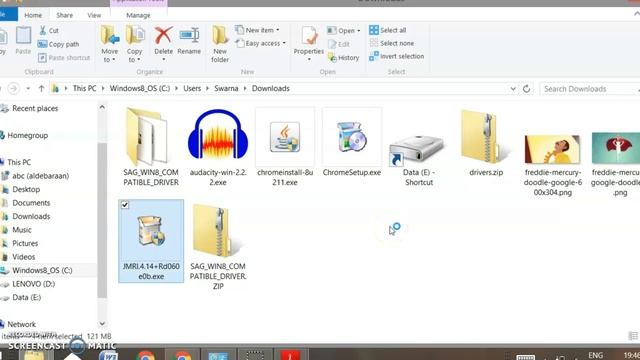
Task: Click Paste shortcut in the ribbon
Action: [64, 58]
